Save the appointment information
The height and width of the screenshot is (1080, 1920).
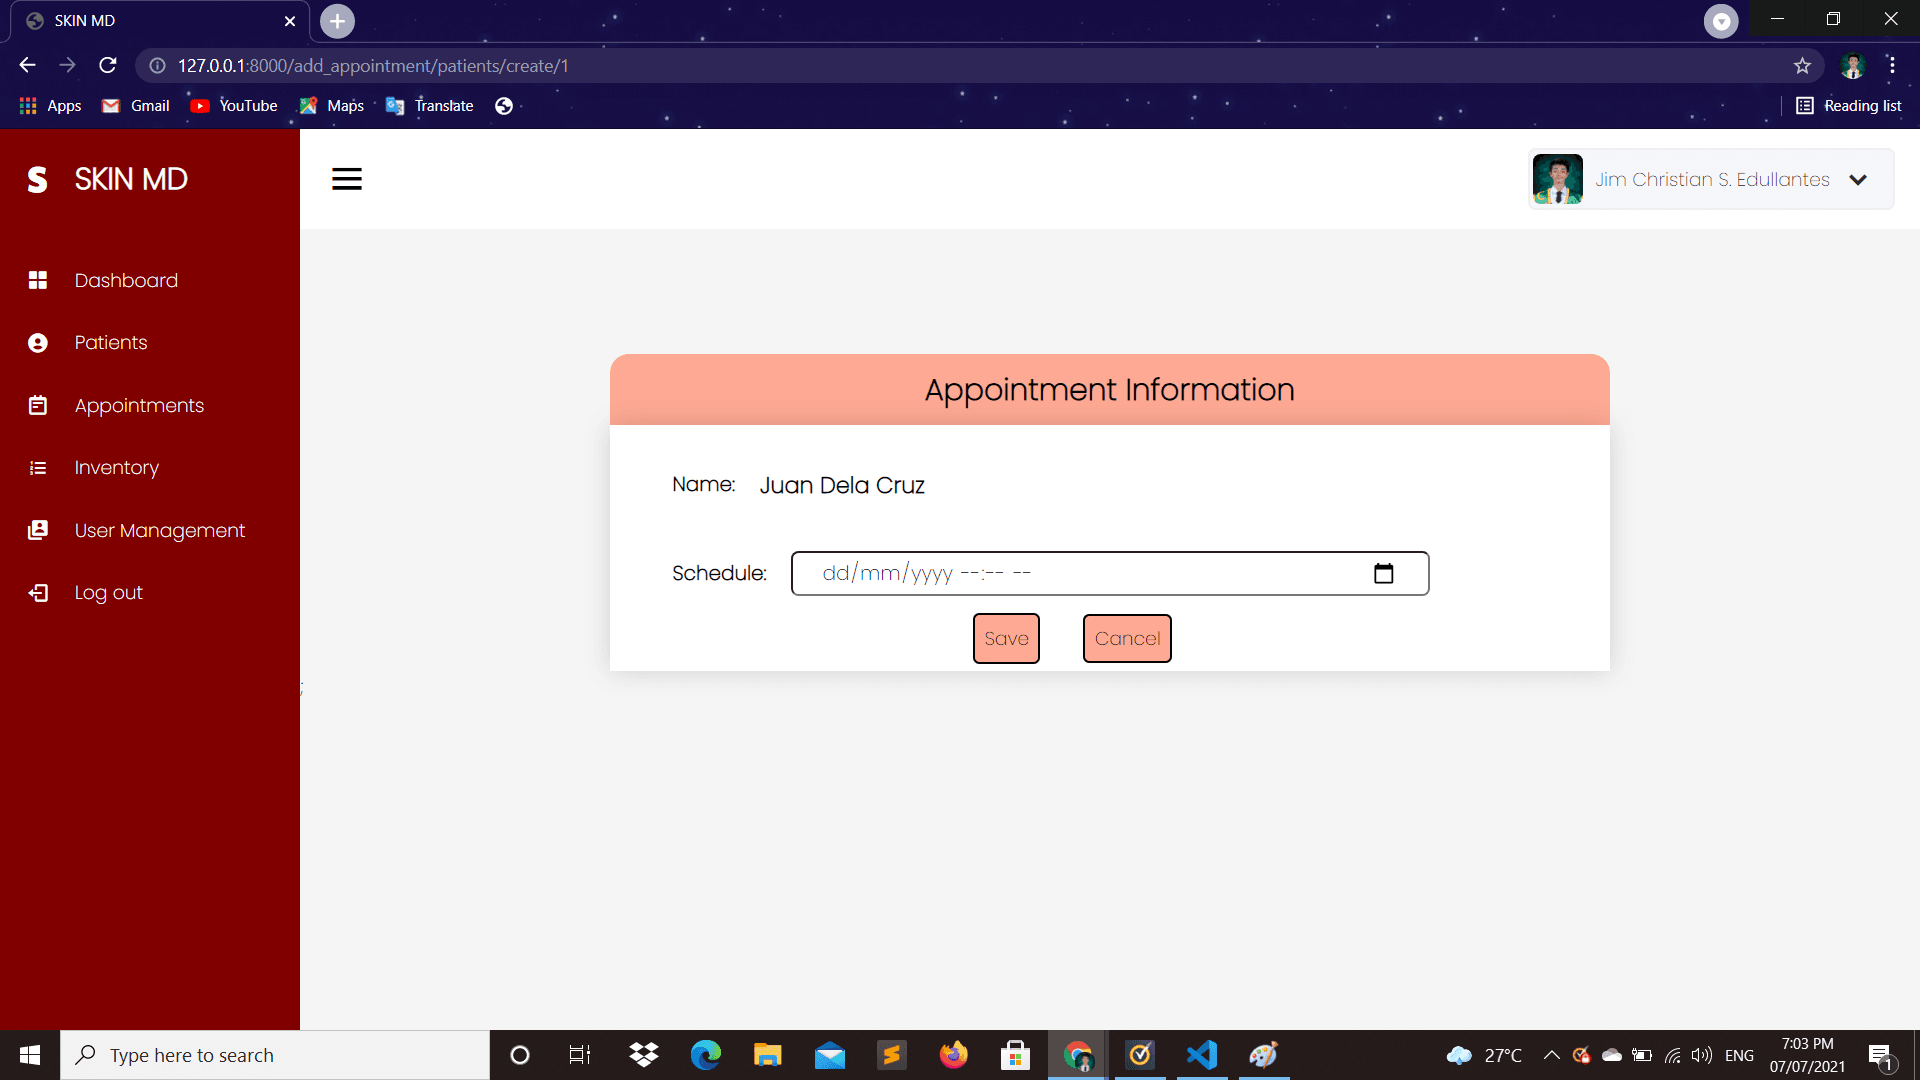[1006, 638]
